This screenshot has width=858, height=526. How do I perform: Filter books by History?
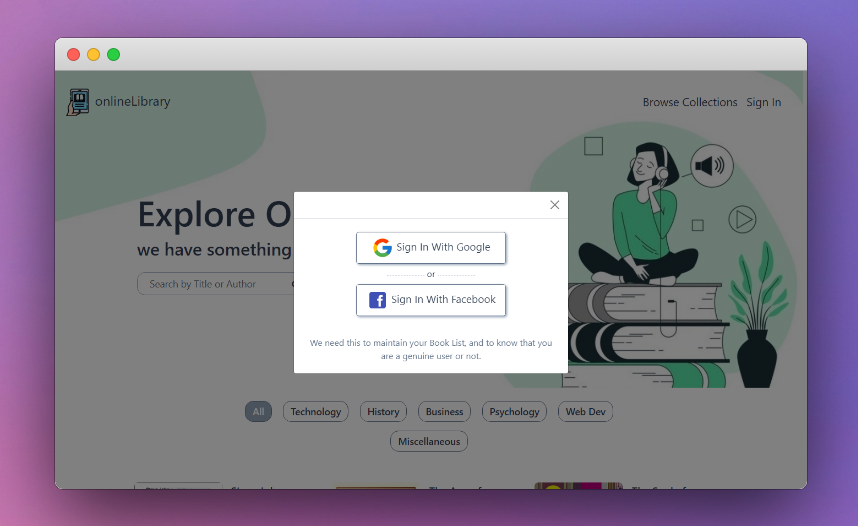[383, 412]
